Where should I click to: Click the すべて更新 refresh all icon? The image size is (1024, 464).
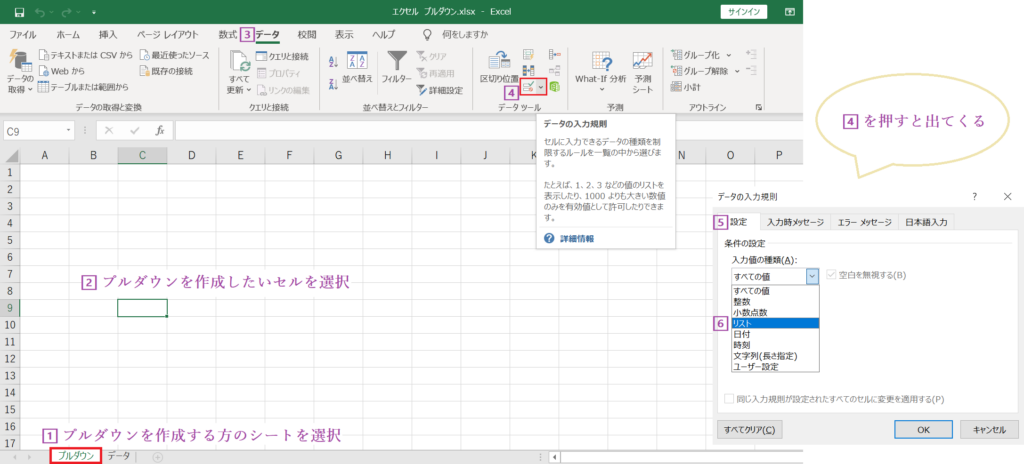point(239,62)
